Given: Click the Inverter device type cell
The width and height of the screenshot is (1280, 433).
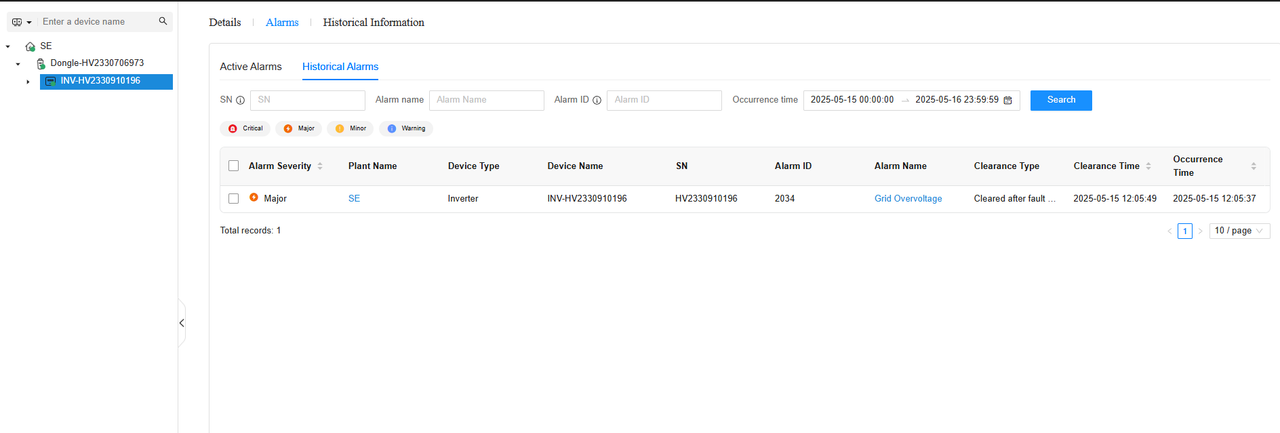Looking at the screenshot, I should pos(463,198).
